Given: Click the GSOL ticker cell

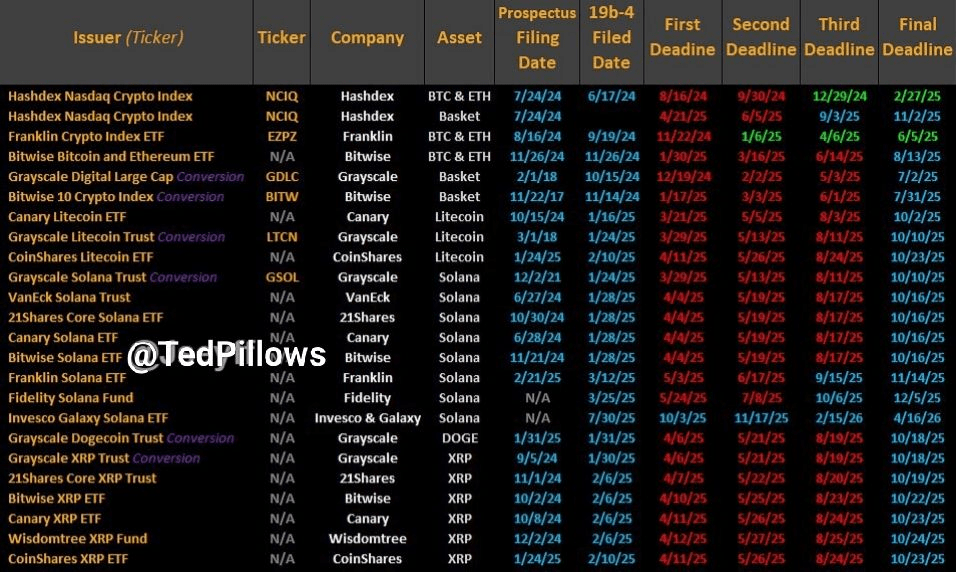Looking at the screenshot, I should coord(282,277).
